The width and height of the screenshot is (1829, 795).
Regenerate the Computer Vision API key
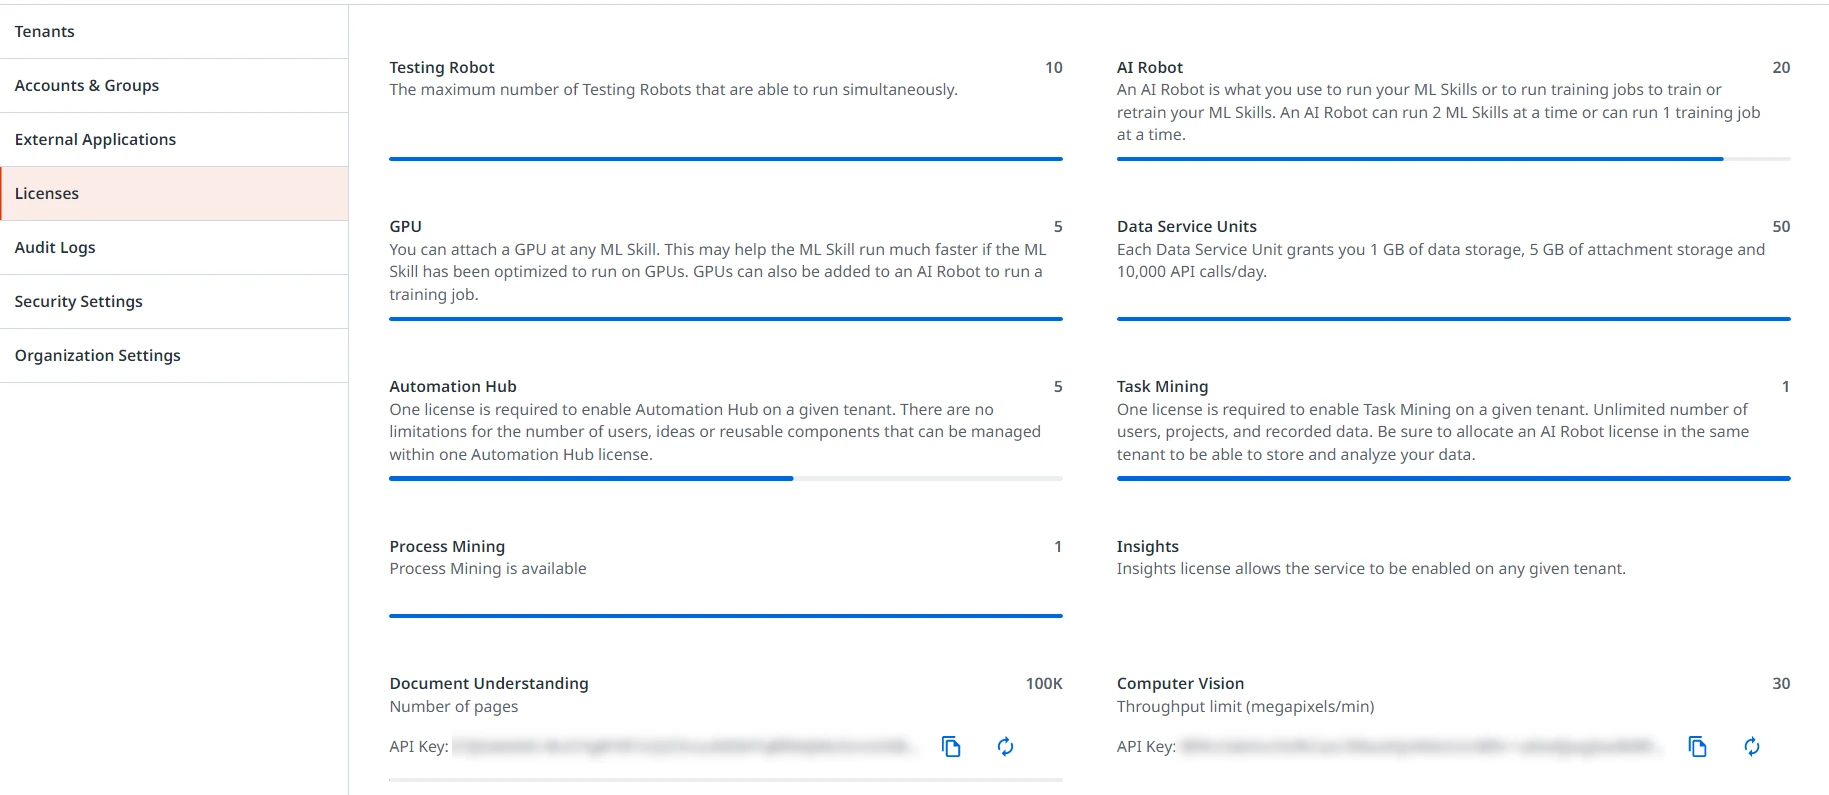tap(1751, 746)
